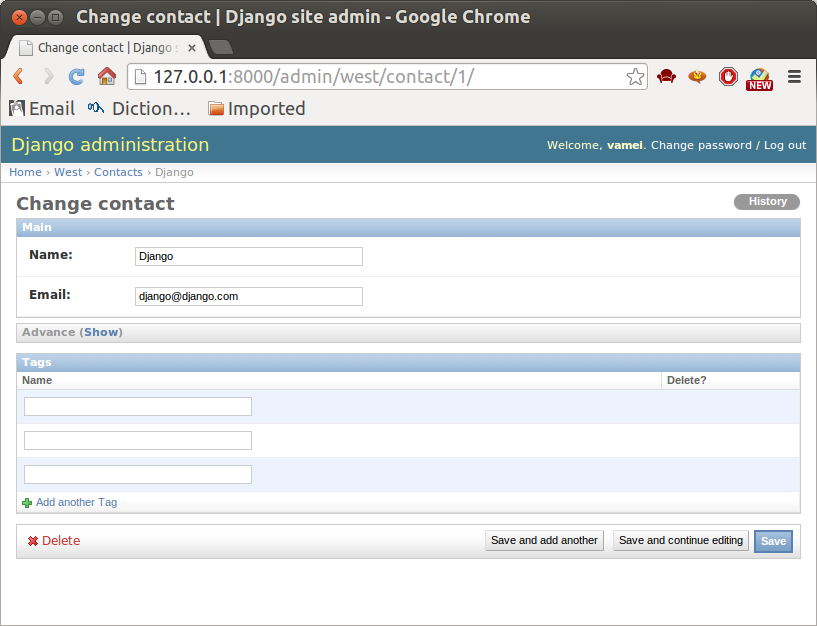
Task: Click the page icon in the address bar
Action: point(140,77)
